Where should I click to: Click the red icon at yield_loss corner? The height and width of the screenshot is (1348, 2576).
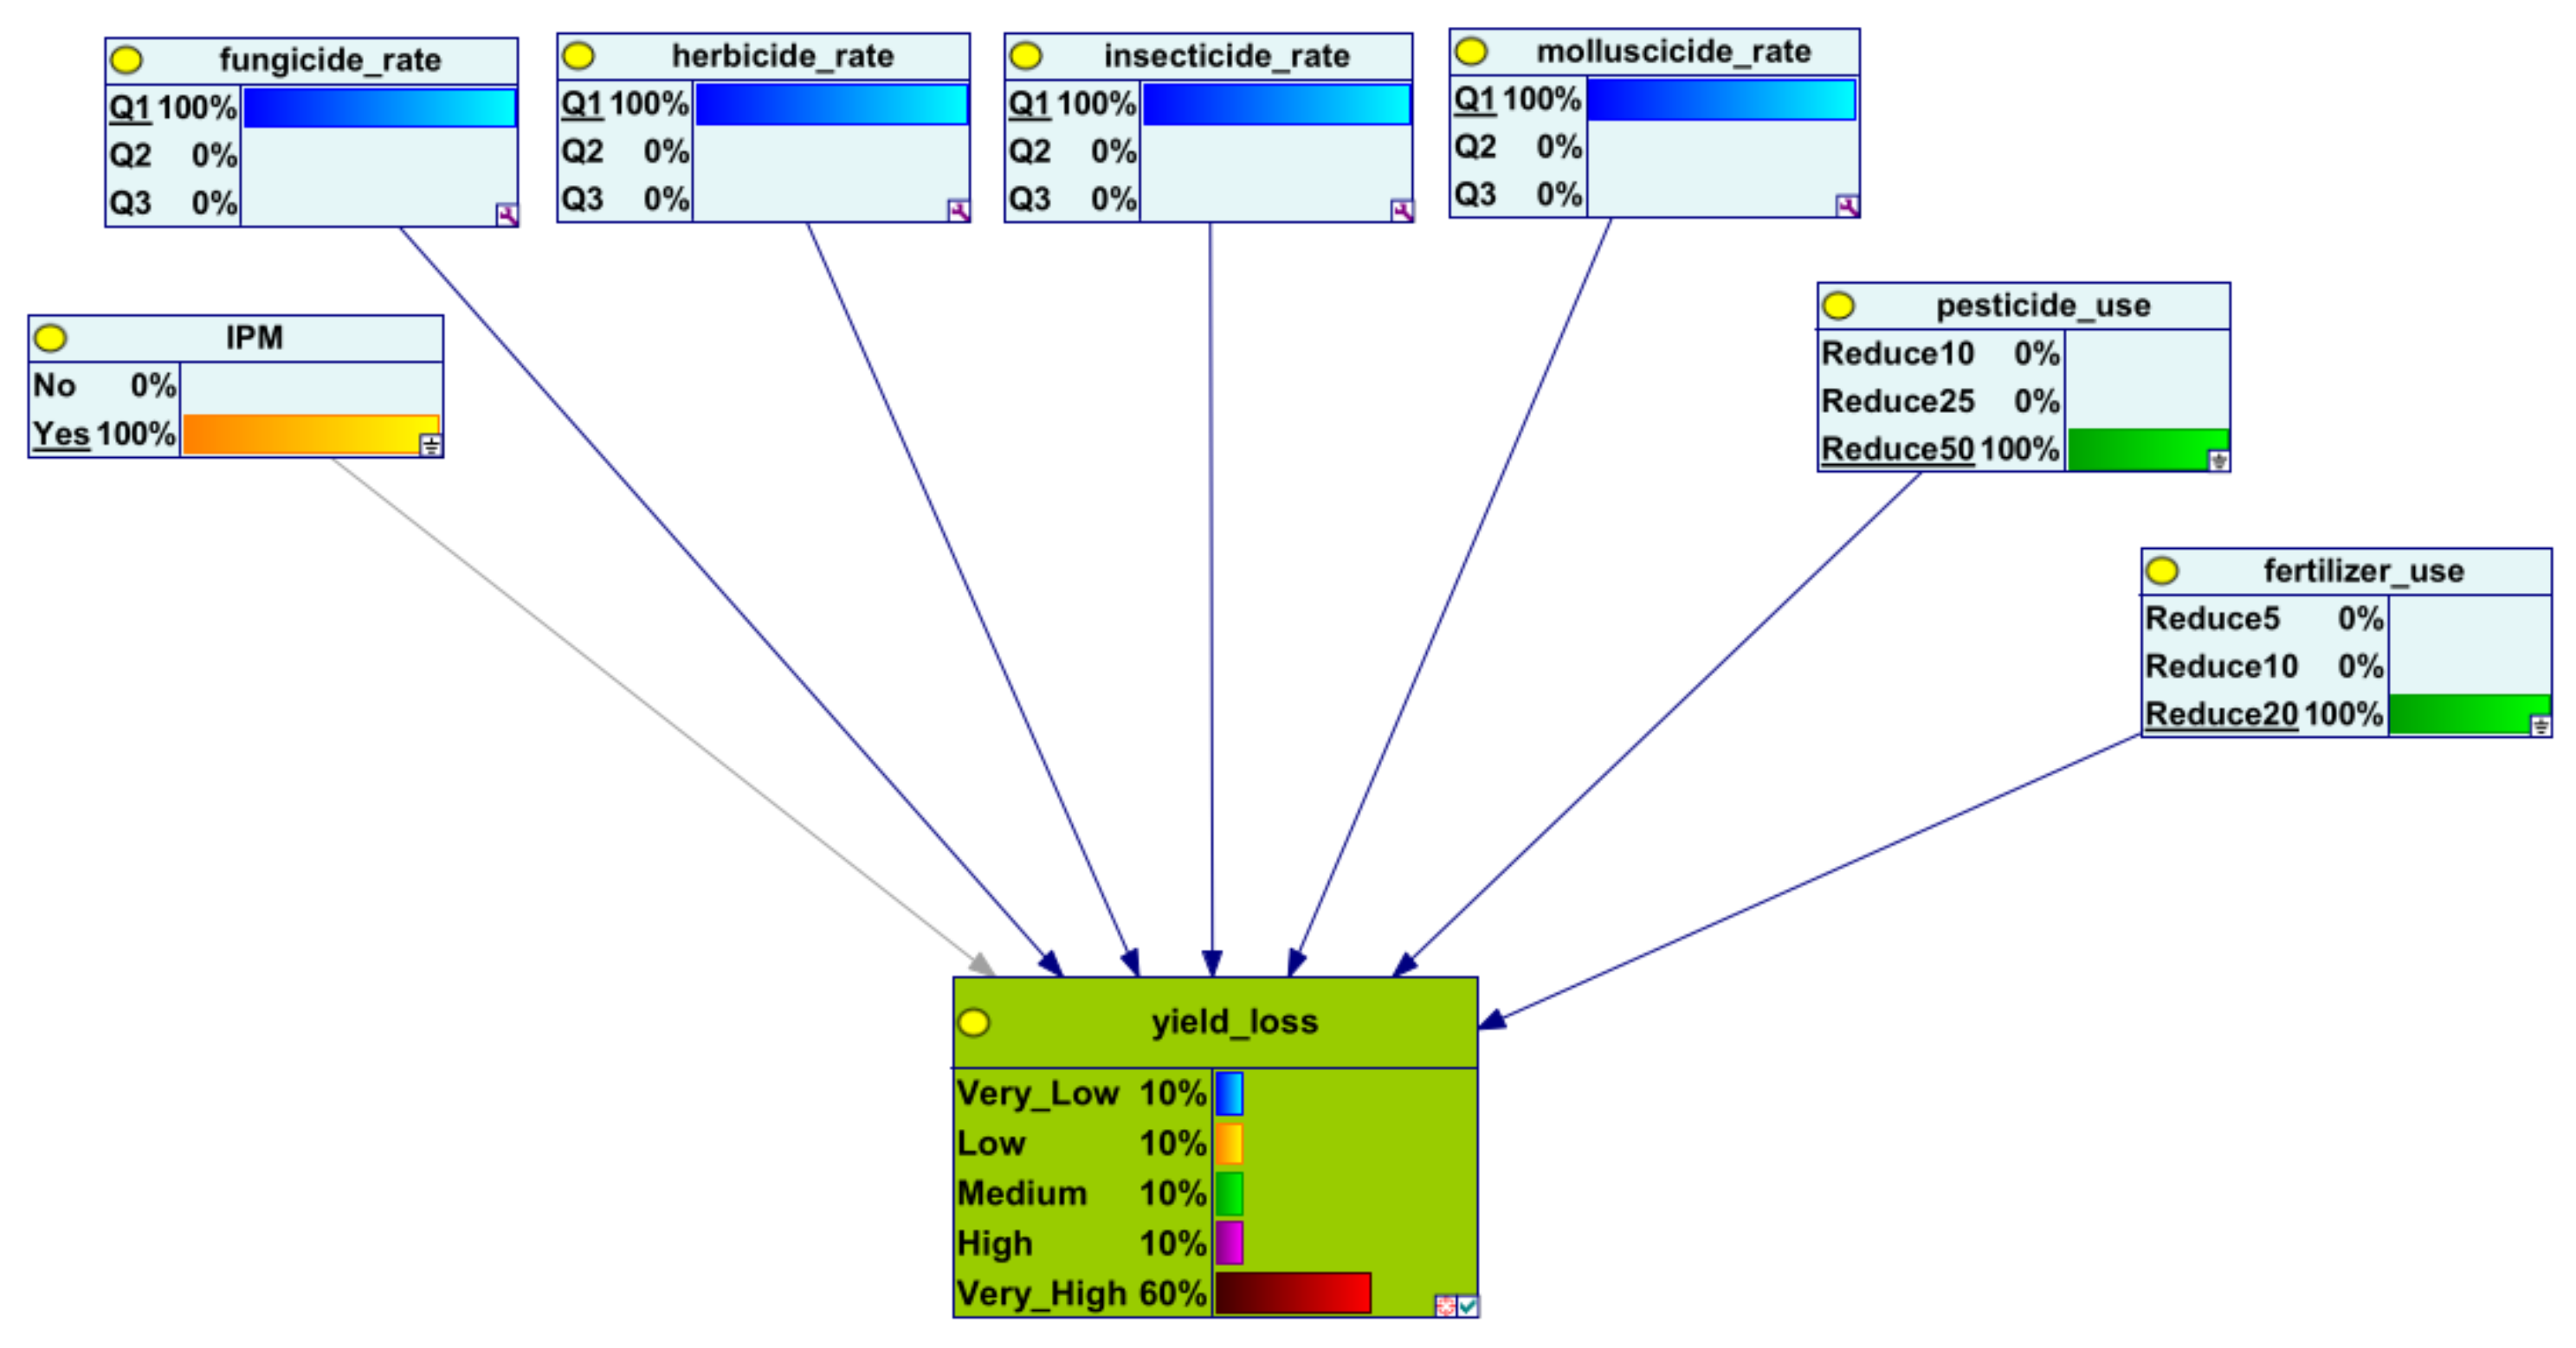point(1445,1305)
